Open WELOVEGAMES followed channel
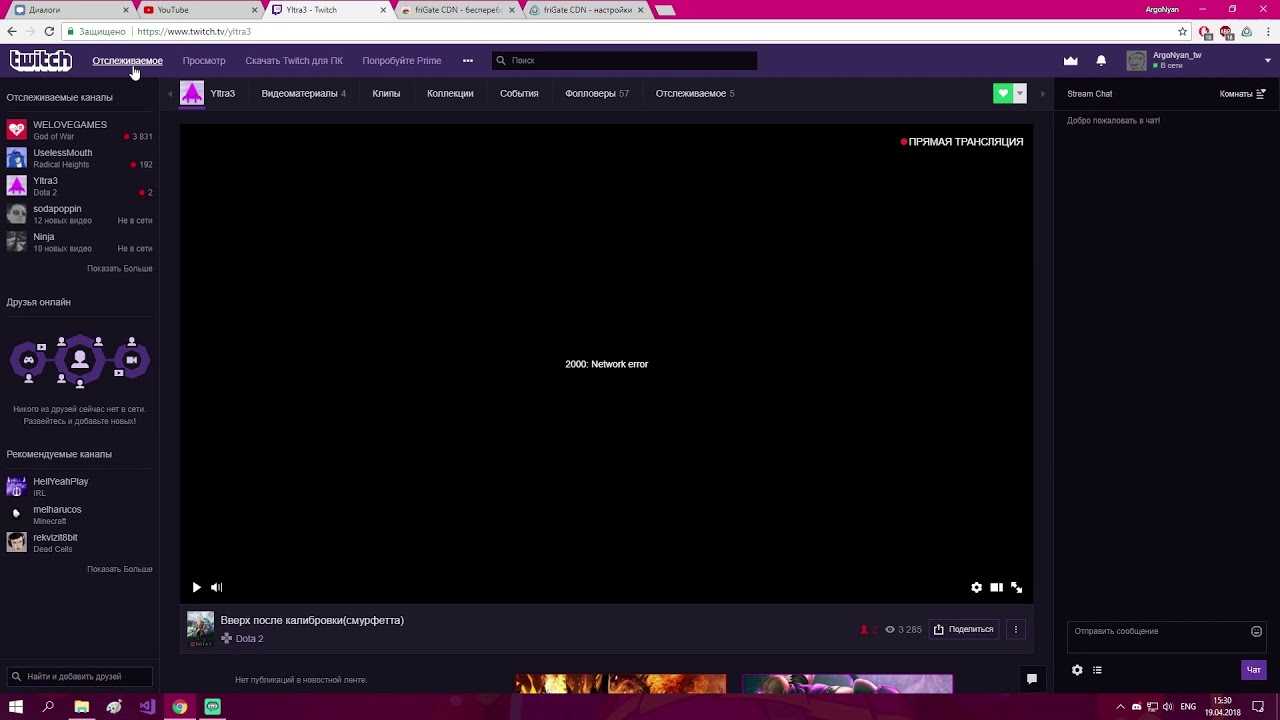The height and width of the screenshot is (720, 1280). pyautogui.click(x=79, y=130)
